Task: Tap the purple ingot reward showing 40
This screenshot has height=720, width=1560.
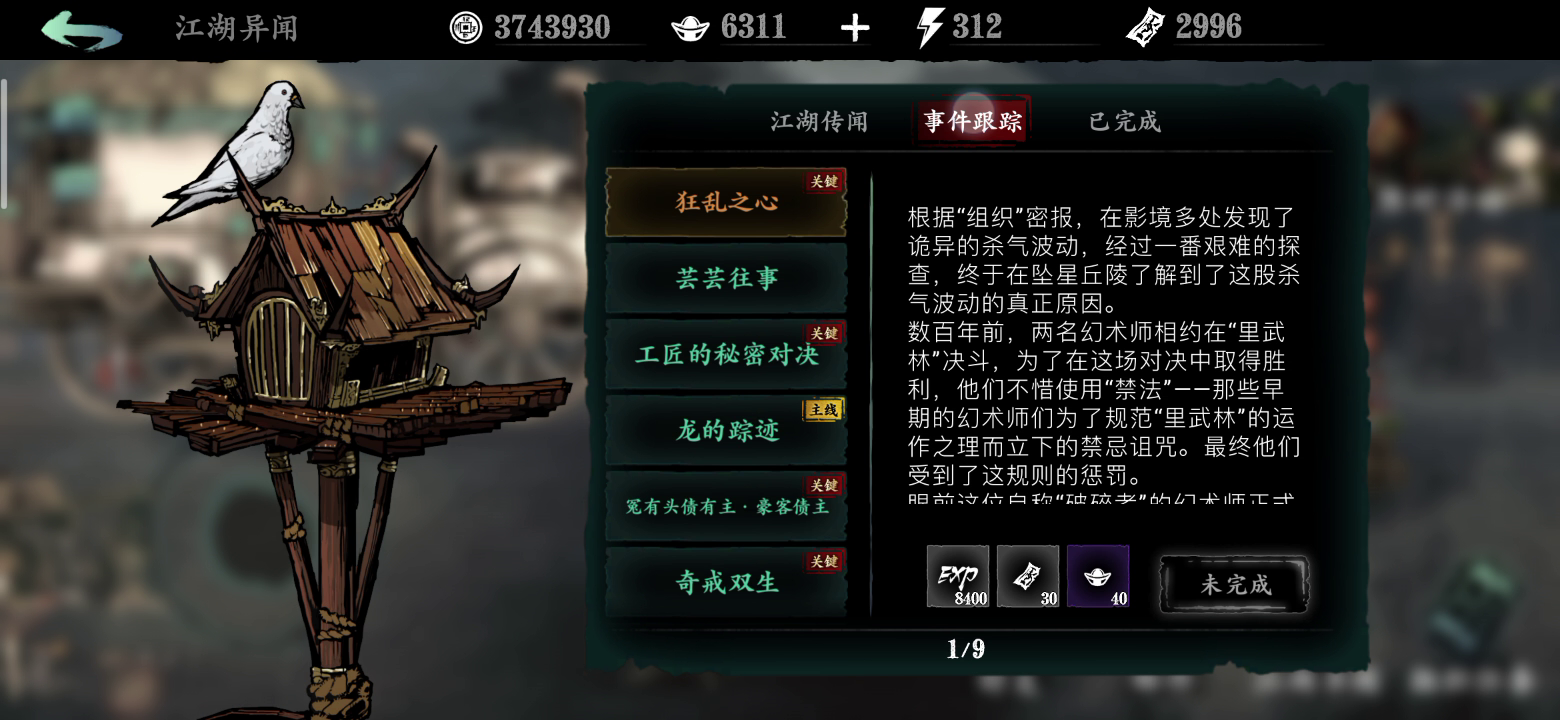Action: (x=1098, y=576)
